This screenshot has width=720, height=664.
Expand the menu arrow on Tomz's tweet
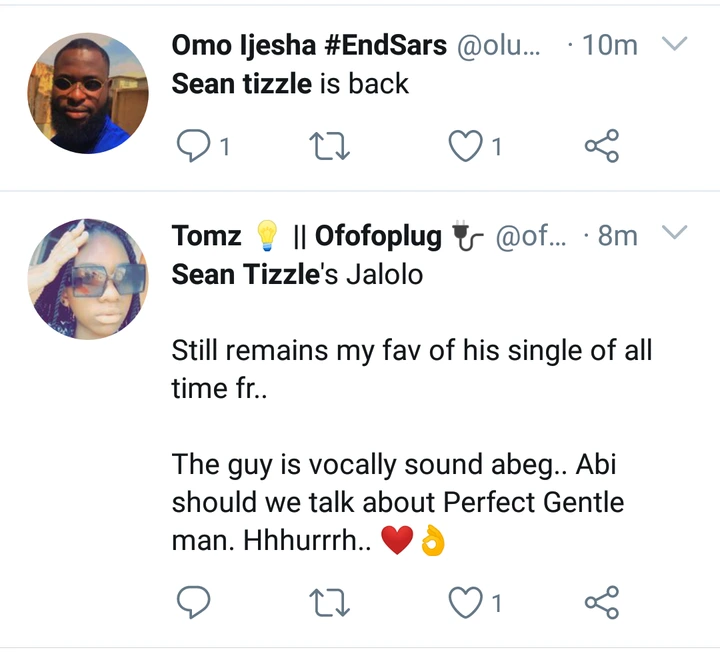pyautogui.click(x=676, y=234)
